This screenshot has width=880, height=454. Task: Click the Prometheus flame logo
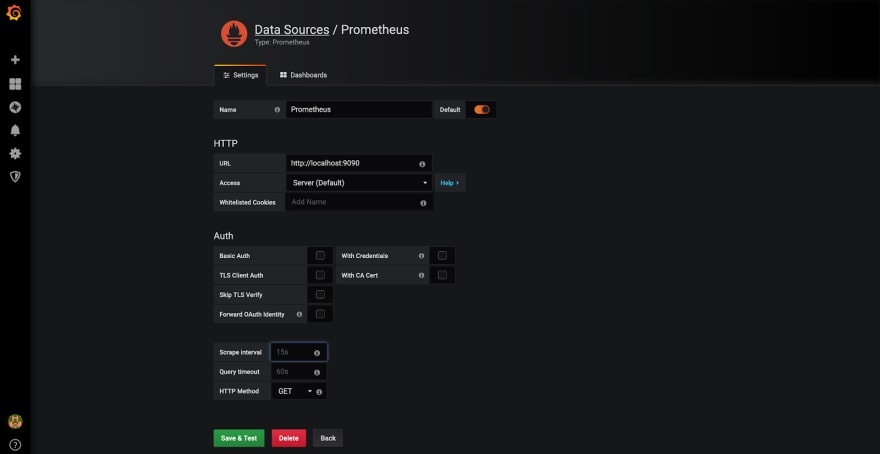(234, 34)
